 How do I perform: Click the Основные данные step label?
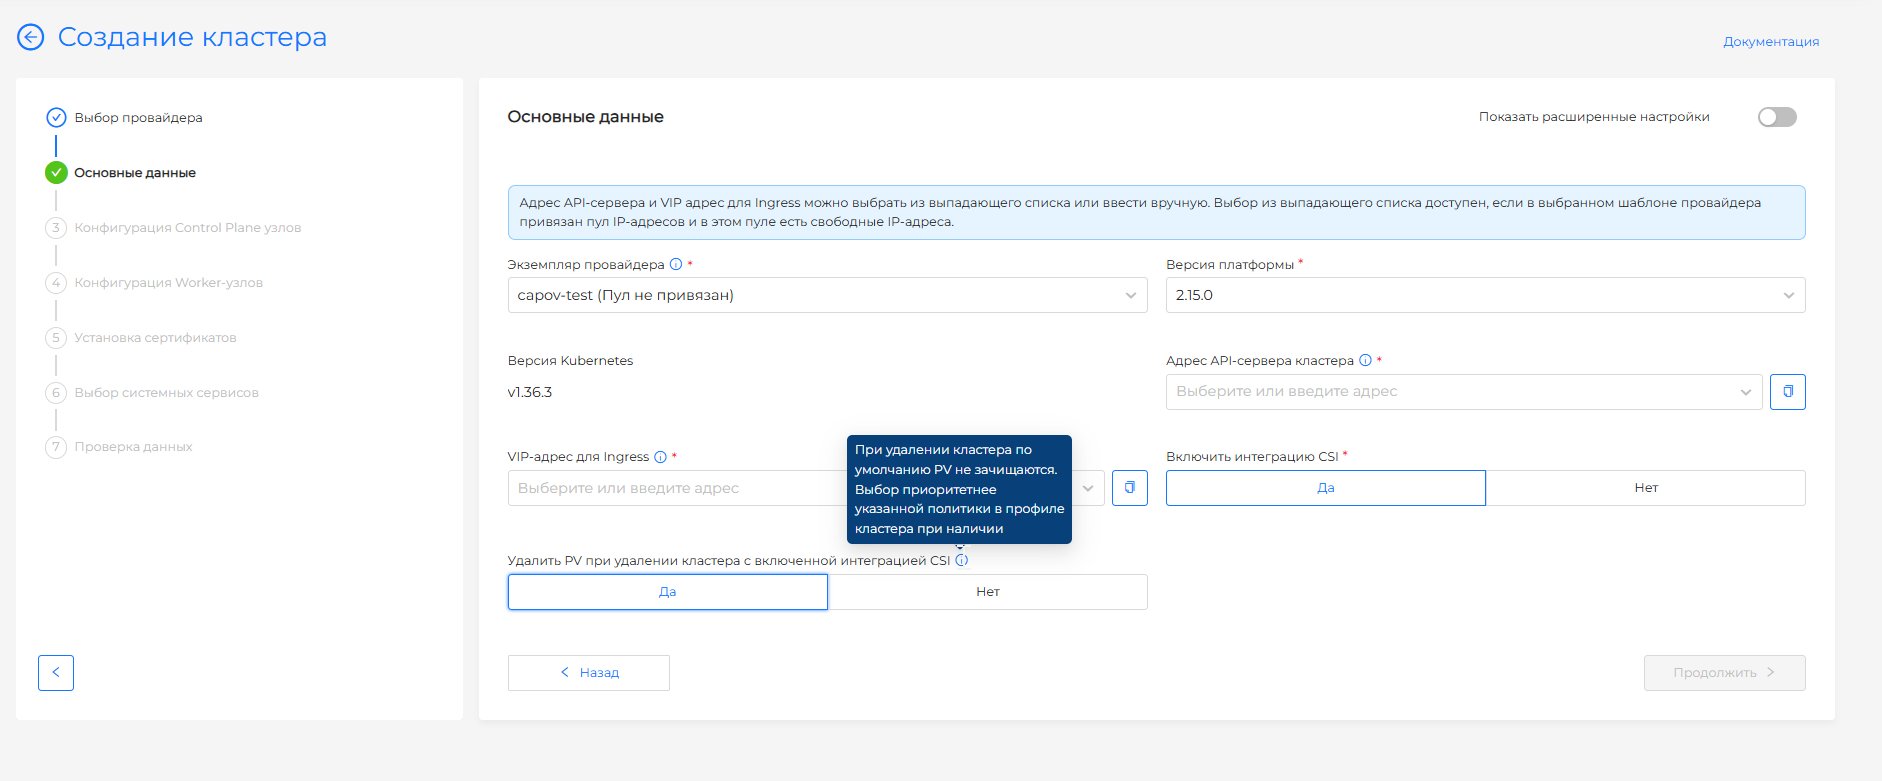pyautogui.click(x=135, y=173)
